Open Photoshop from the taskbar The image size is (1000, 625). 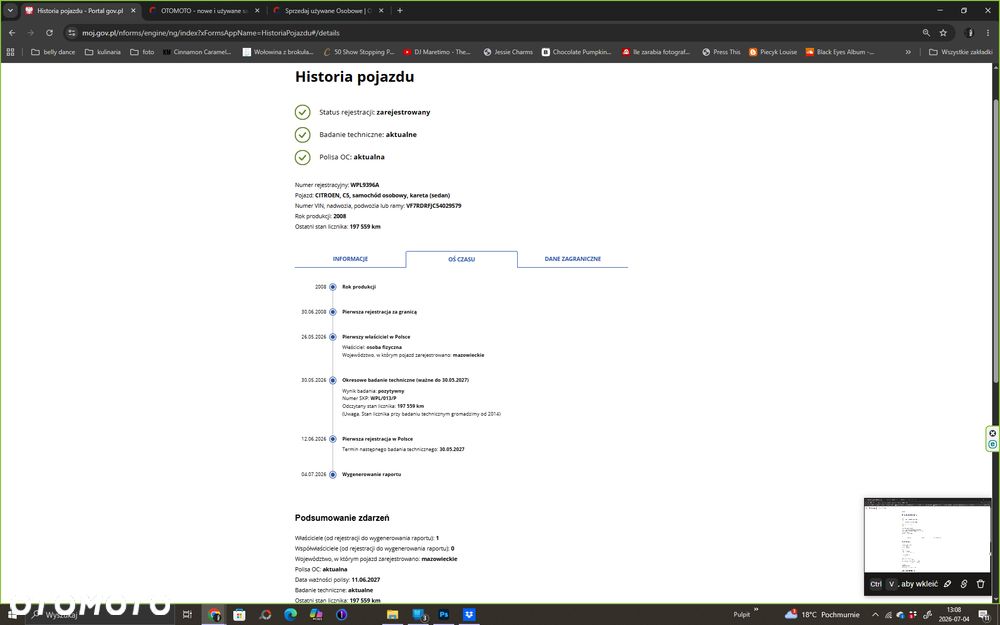[443, 615]
